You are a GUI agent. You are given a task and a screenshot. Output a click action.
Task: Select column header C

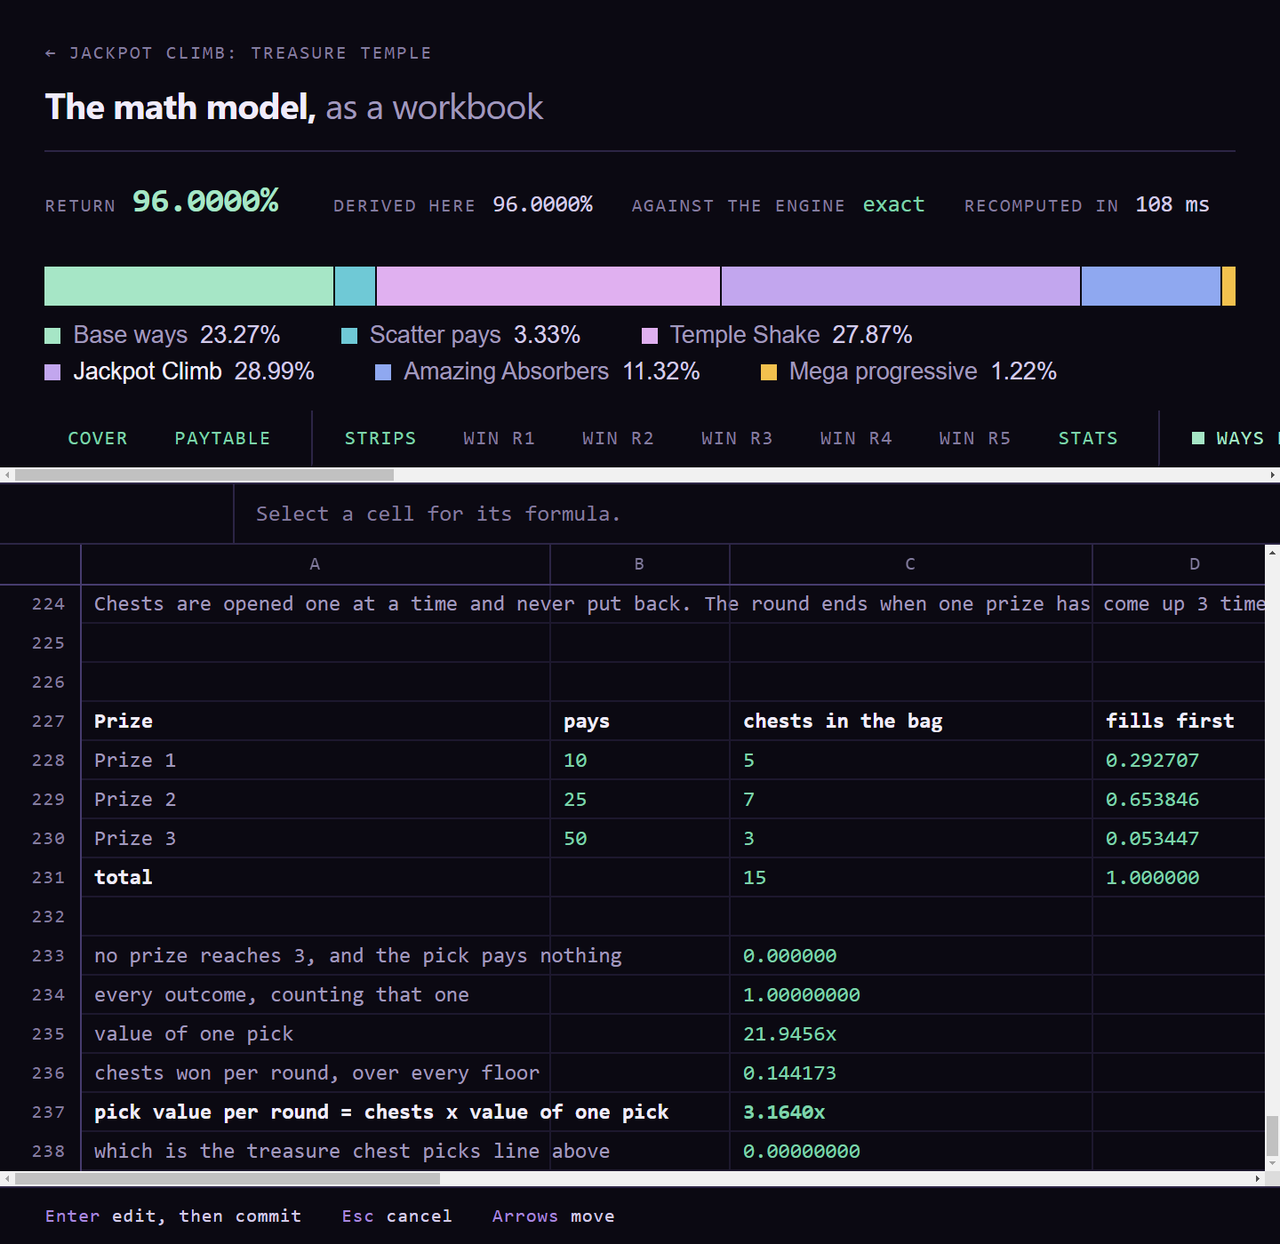[910, 564]
